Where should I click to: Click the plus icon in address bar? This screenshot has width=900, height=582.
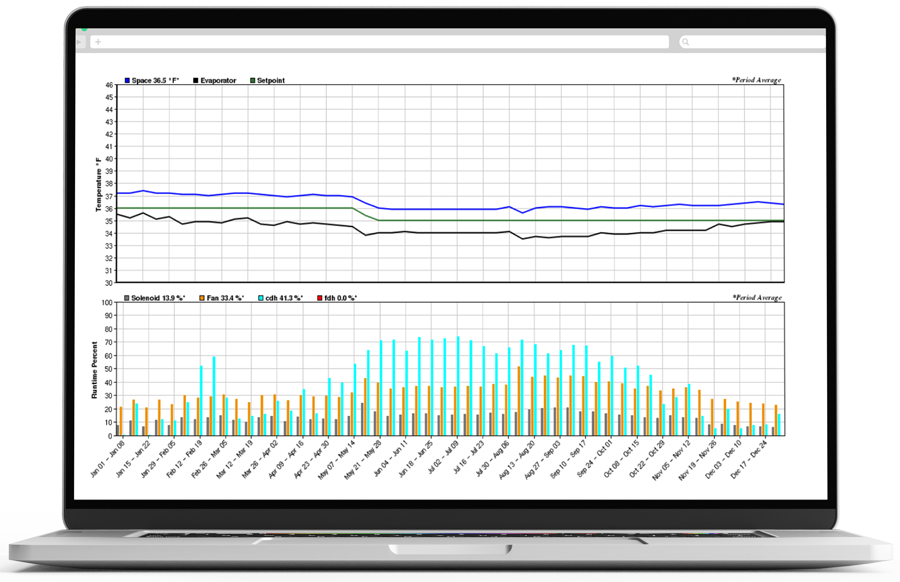point(98,42)
